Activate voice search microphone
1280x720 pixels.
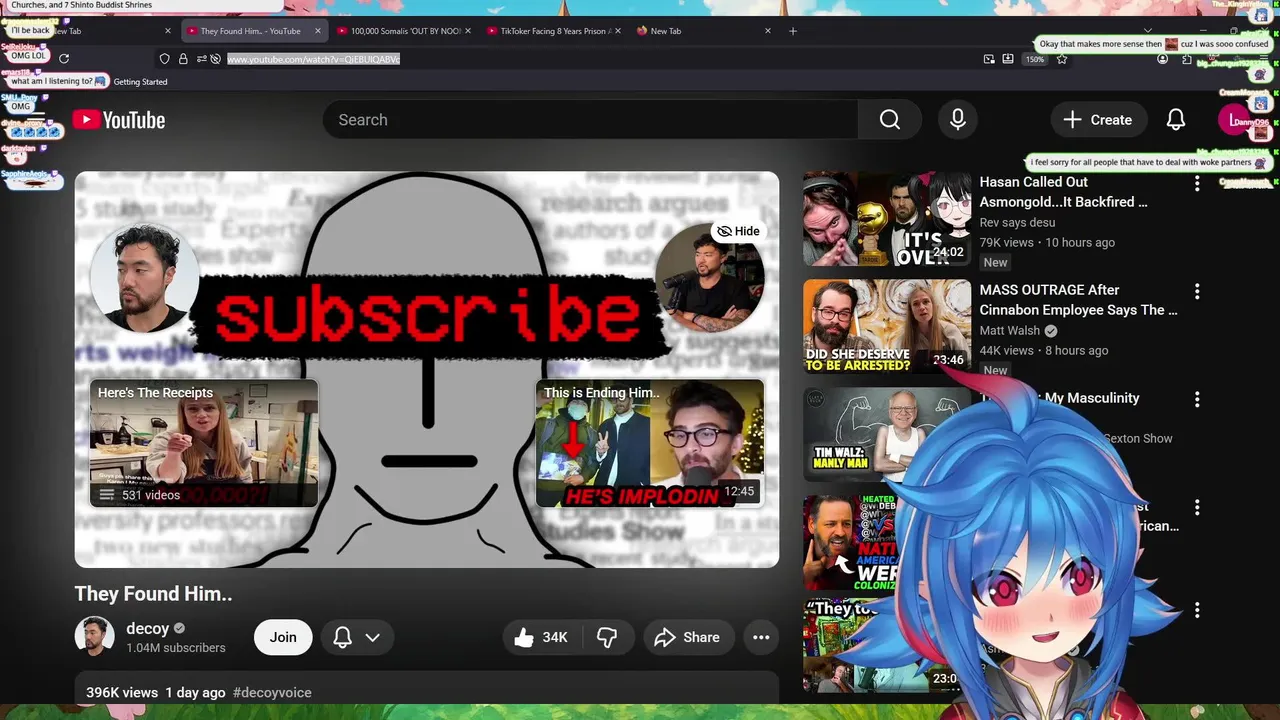(x=958, y=120)
